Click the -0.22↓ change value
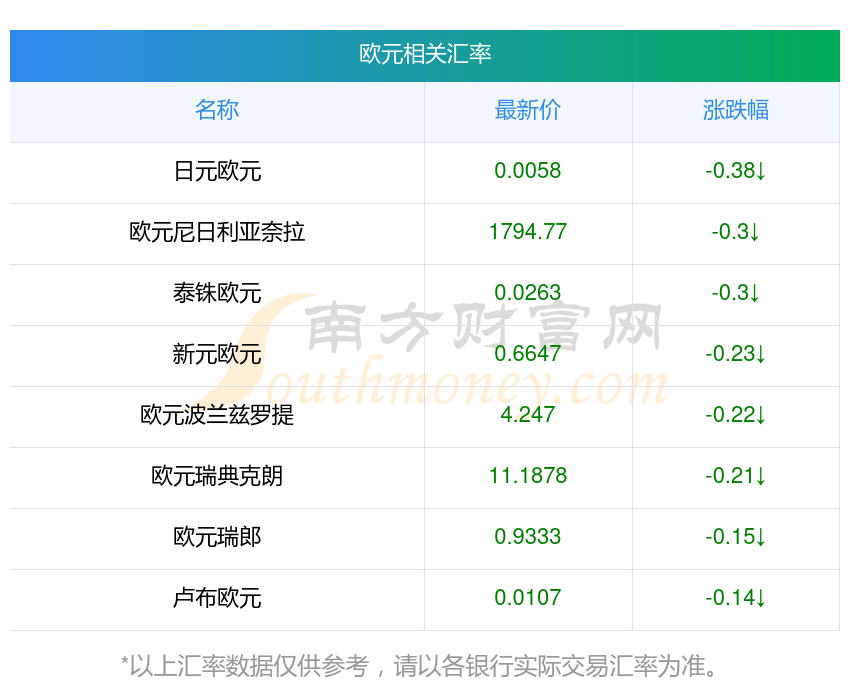This screenshot has height=698, width=850. (736, 415)
